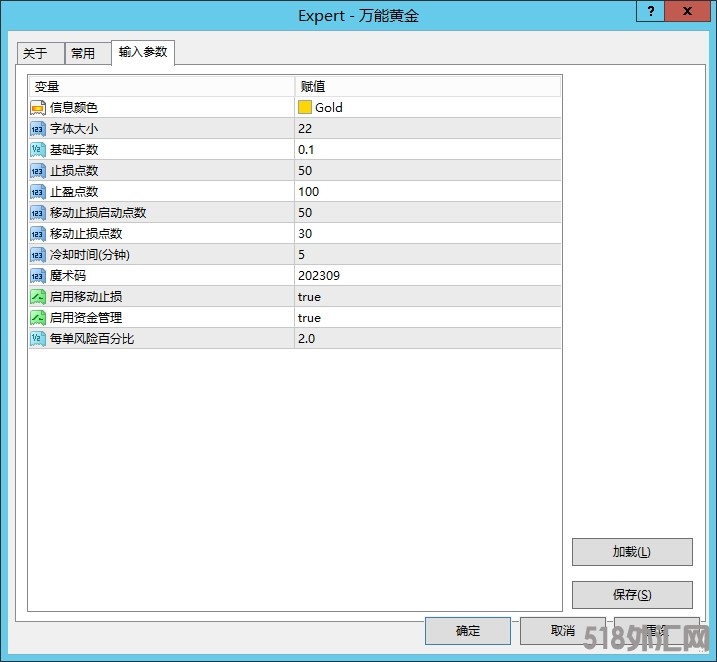Confirm with the 确定 button
Image resolution: width=717 pixels, height=662 pixels.
point(468,631)
